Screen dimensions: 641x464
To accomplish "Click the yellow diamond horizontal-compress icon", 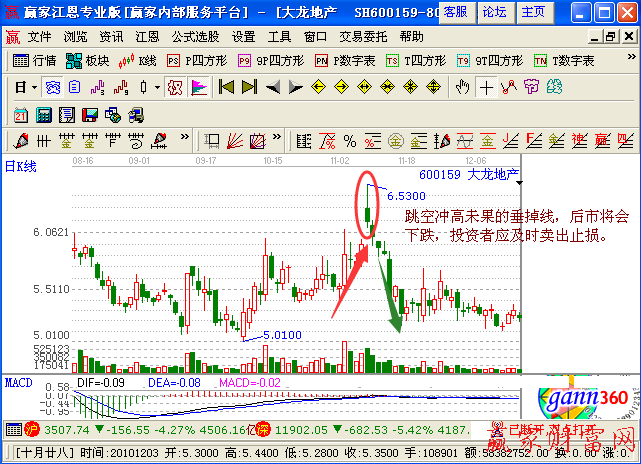I will click(387, 87).
